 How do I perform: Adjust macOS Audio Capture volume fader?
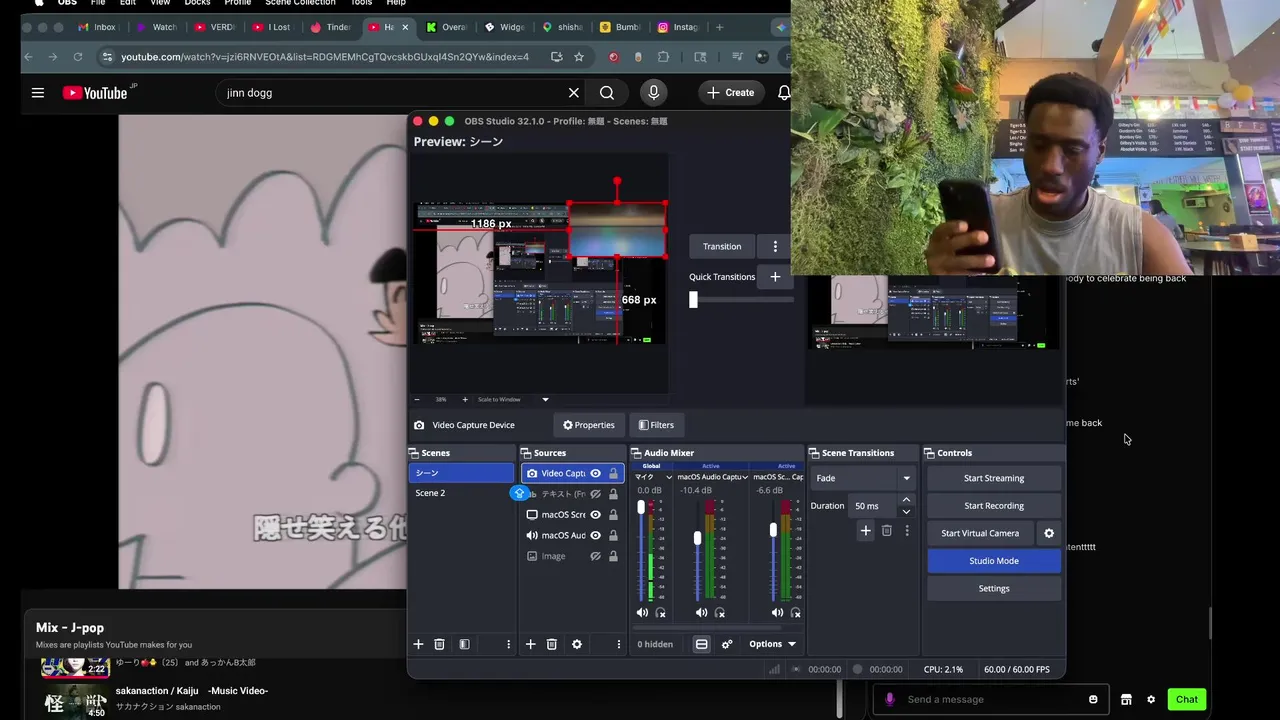click(x=697, y=538)
